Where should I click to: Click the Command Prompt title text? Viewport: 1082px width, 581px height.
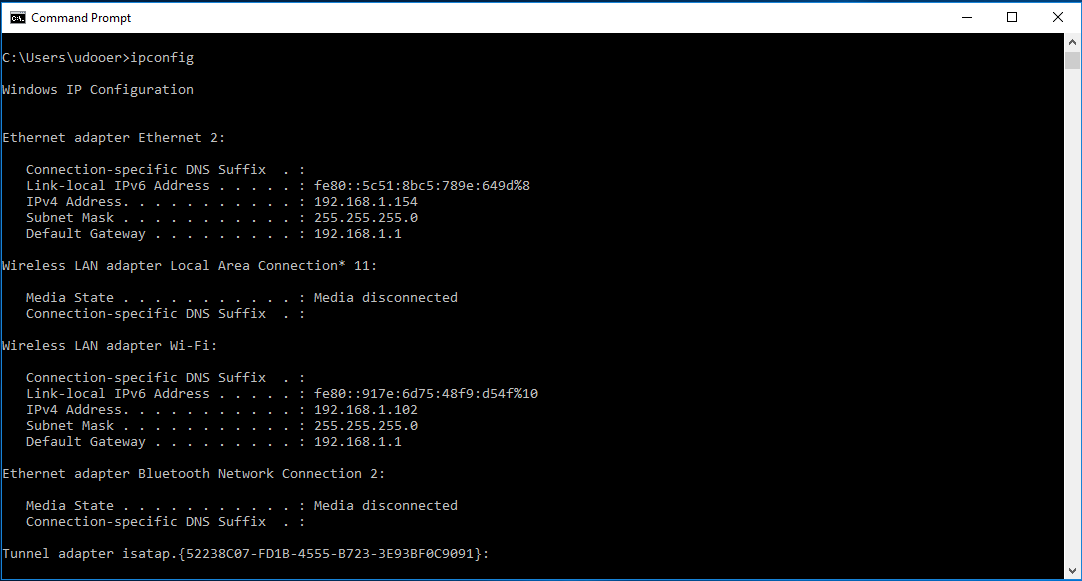(81, 18)
